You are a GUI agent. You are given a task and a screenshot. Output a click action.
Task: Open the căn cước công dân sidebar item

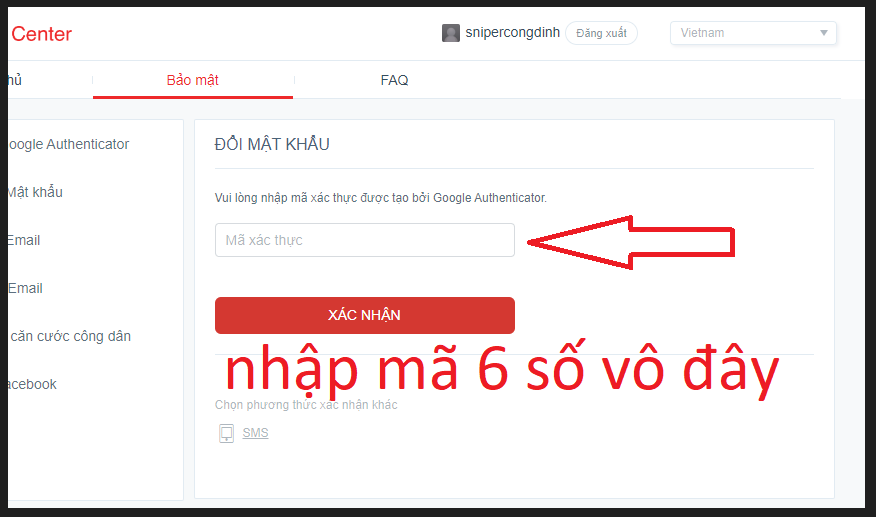(x=70, y=336)
